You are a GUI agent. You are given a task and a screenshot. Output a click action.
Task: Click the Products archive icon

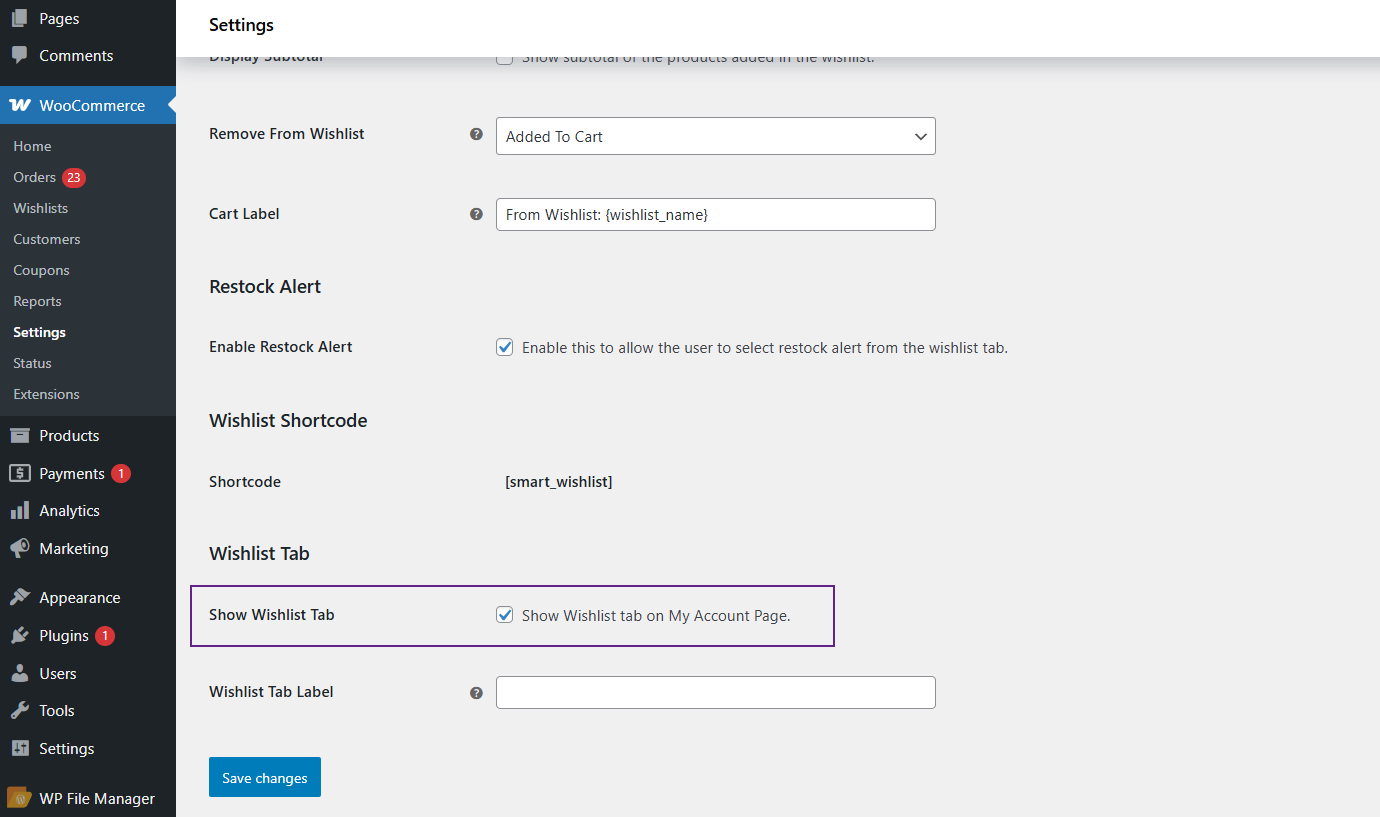pos(20,435)
